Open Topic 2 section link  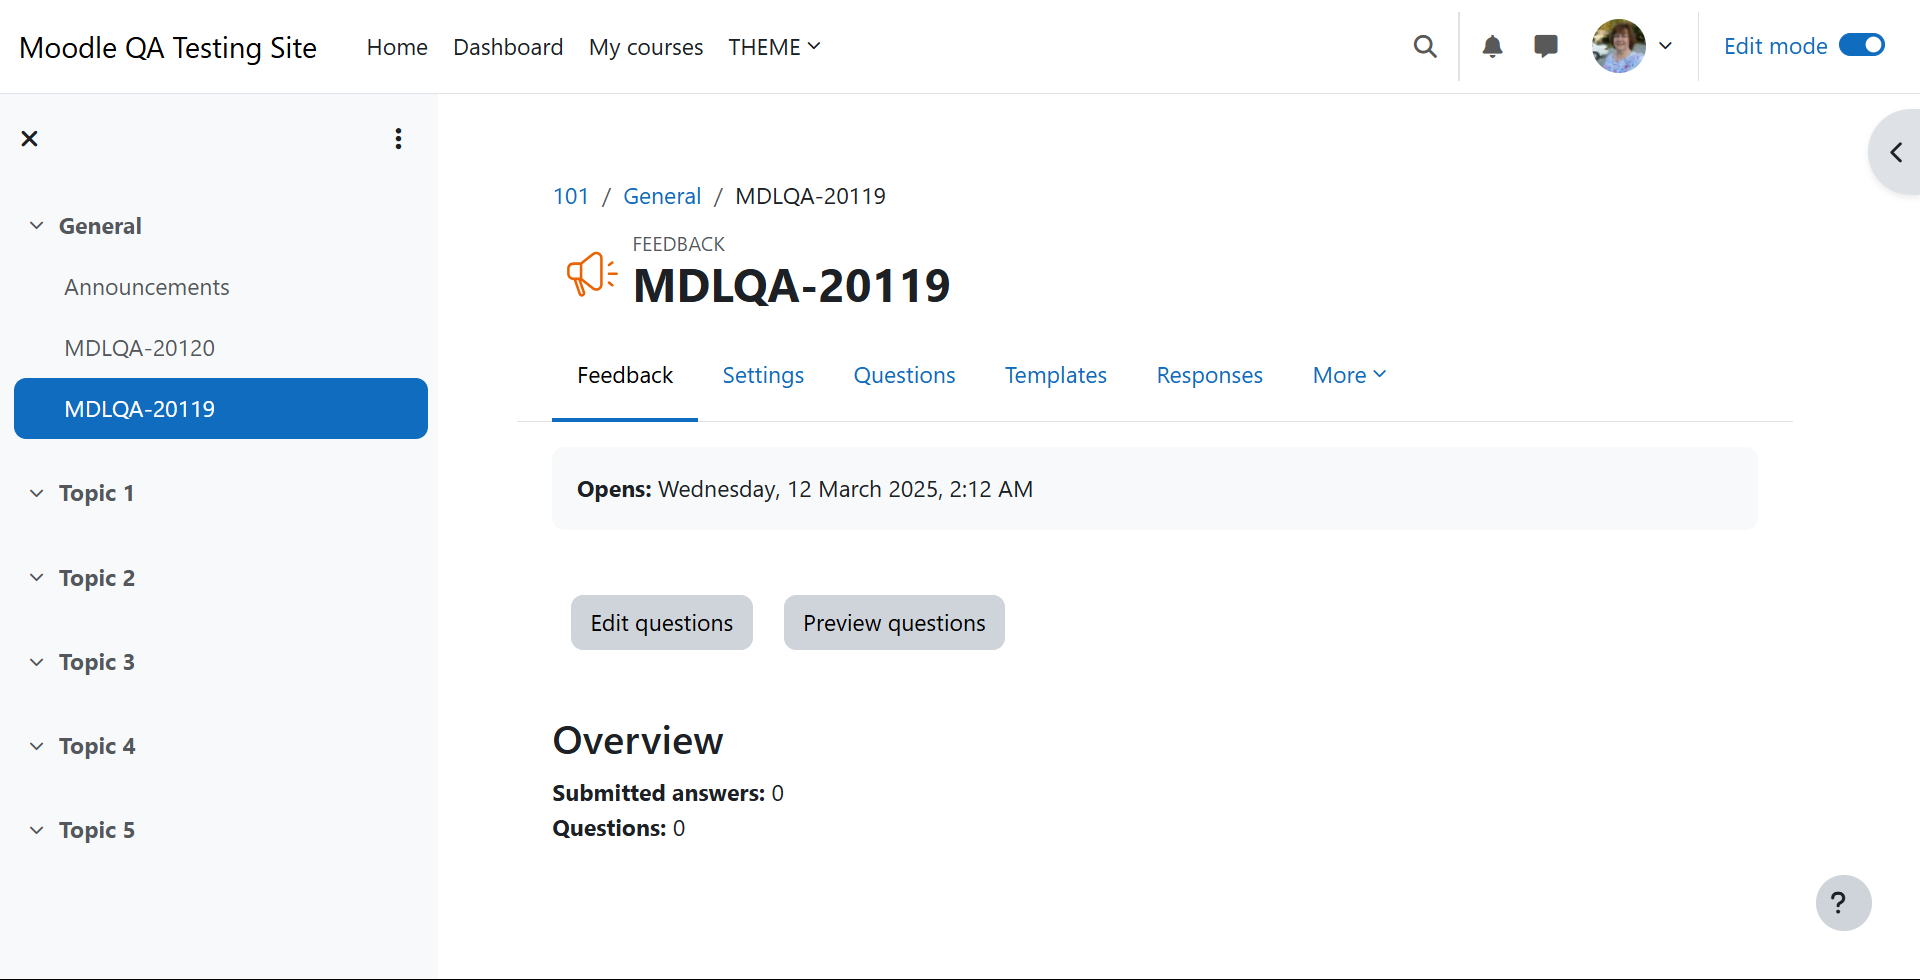pyautogui.click(x=96, y=578)
